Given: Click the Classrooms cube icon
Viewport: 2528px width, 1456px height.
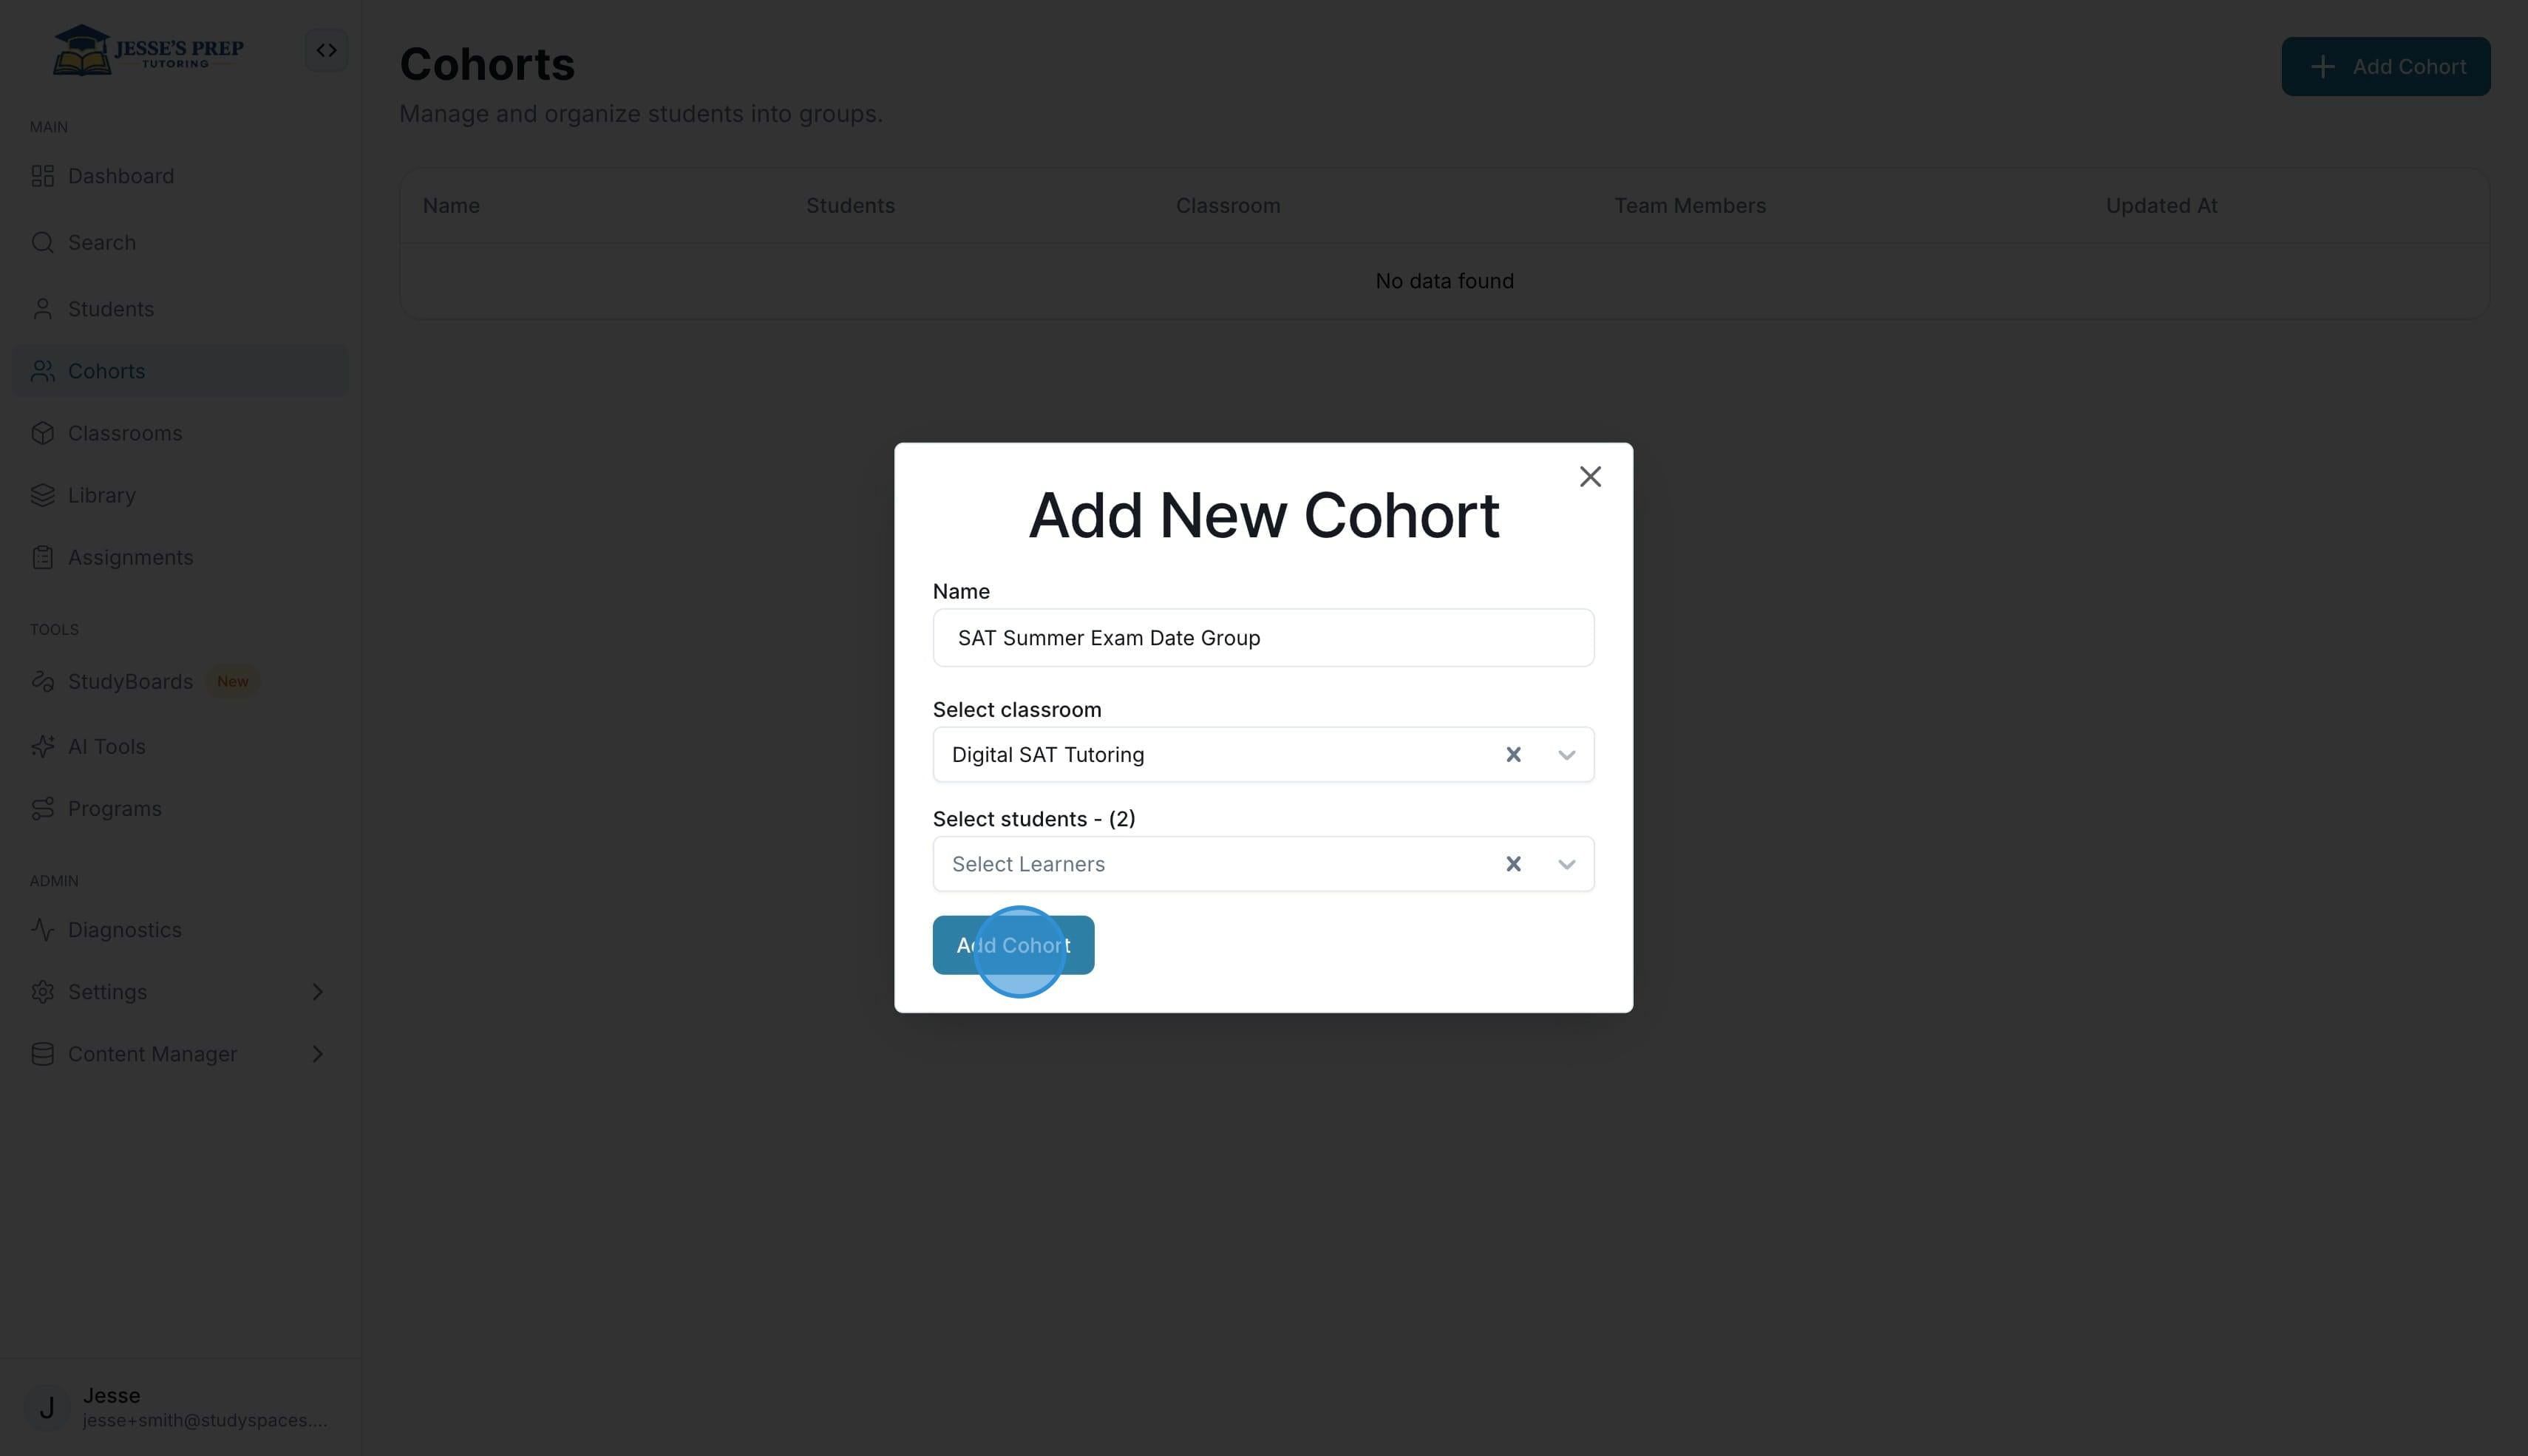Looking at the screenshot, I should (42, 433).
